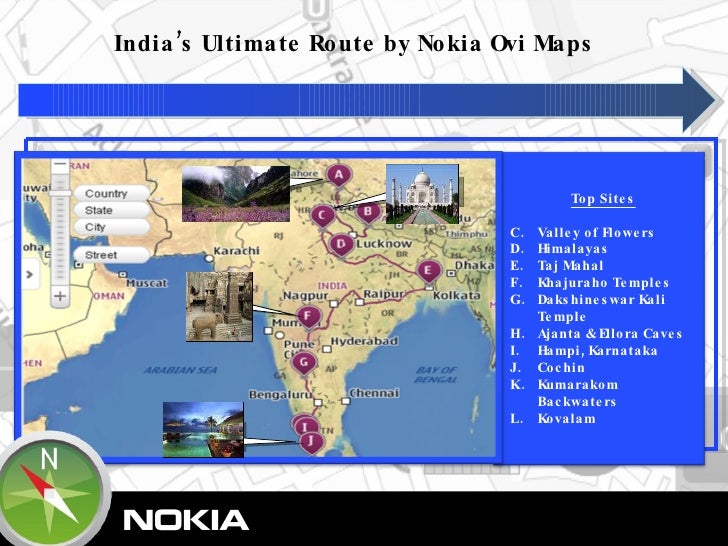Select map marker J at the southern tip
Image resolution: width=728 pixels, height=546 pixels.
click(312, 441)
